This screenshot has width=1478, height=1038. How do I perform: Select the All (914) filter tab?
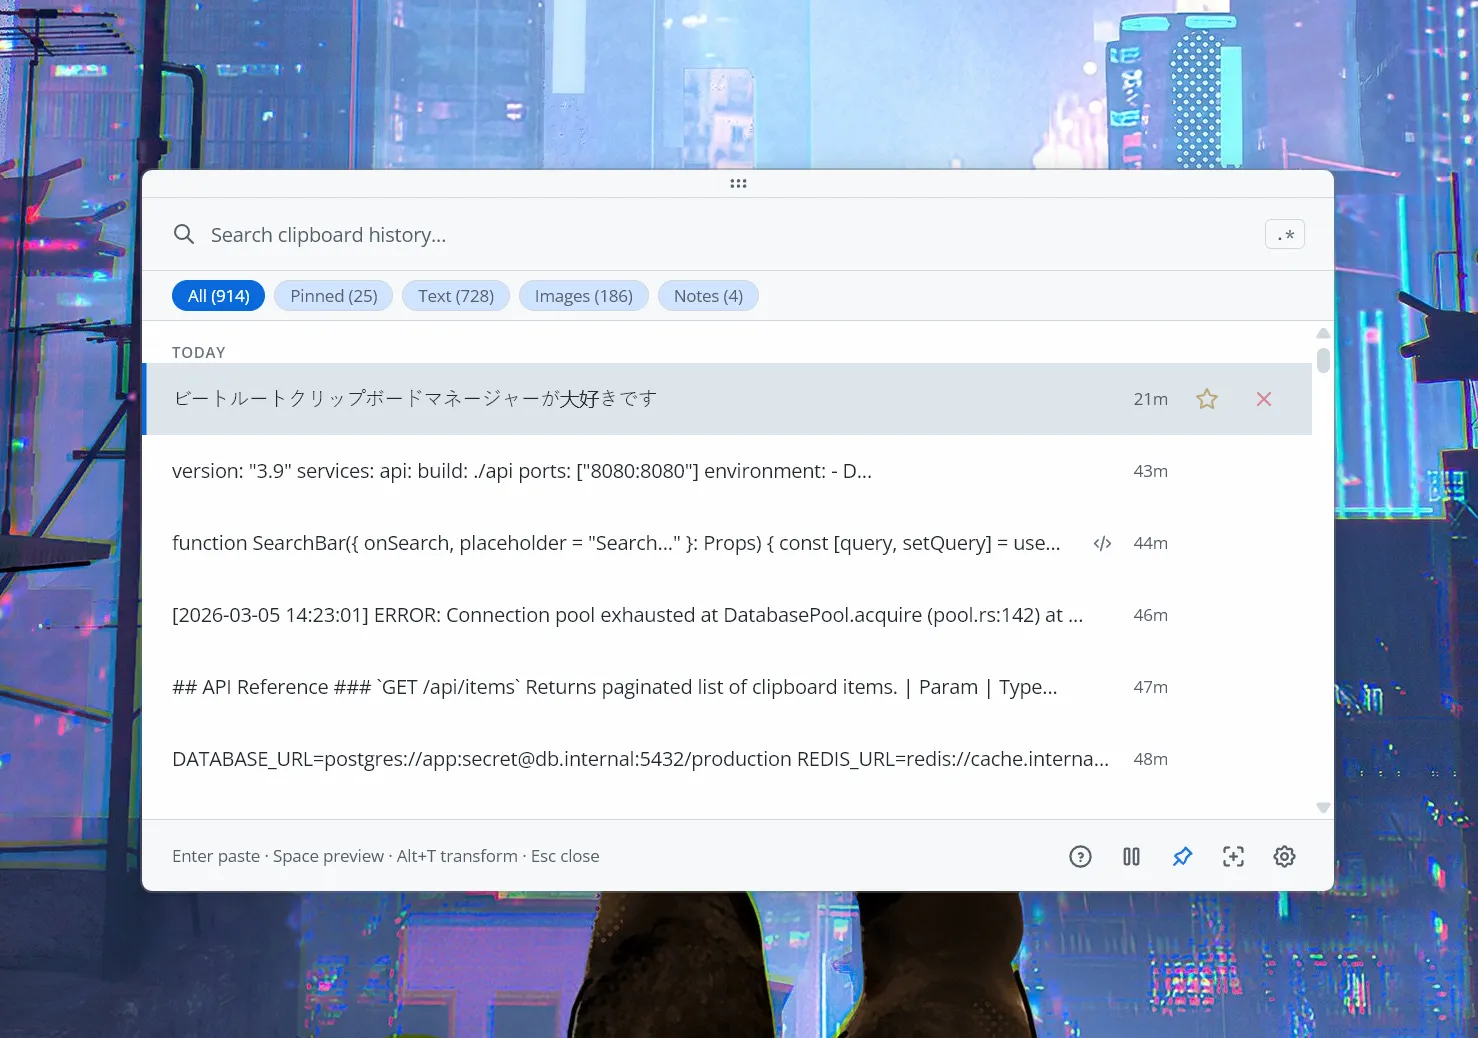[x=218, y=296]
